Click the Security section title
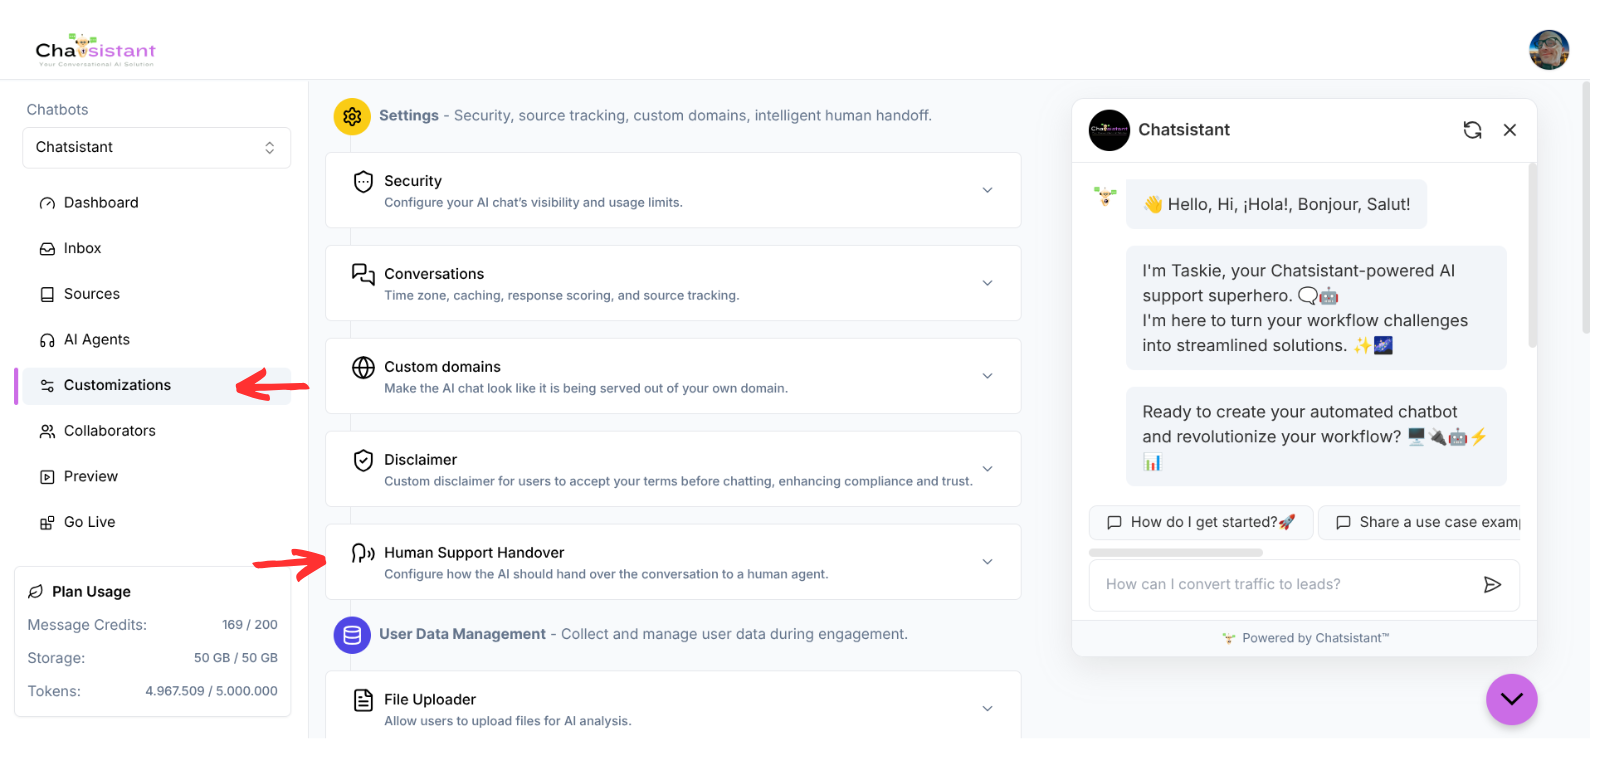This screenshot has height=769, width=1600. 413,181
